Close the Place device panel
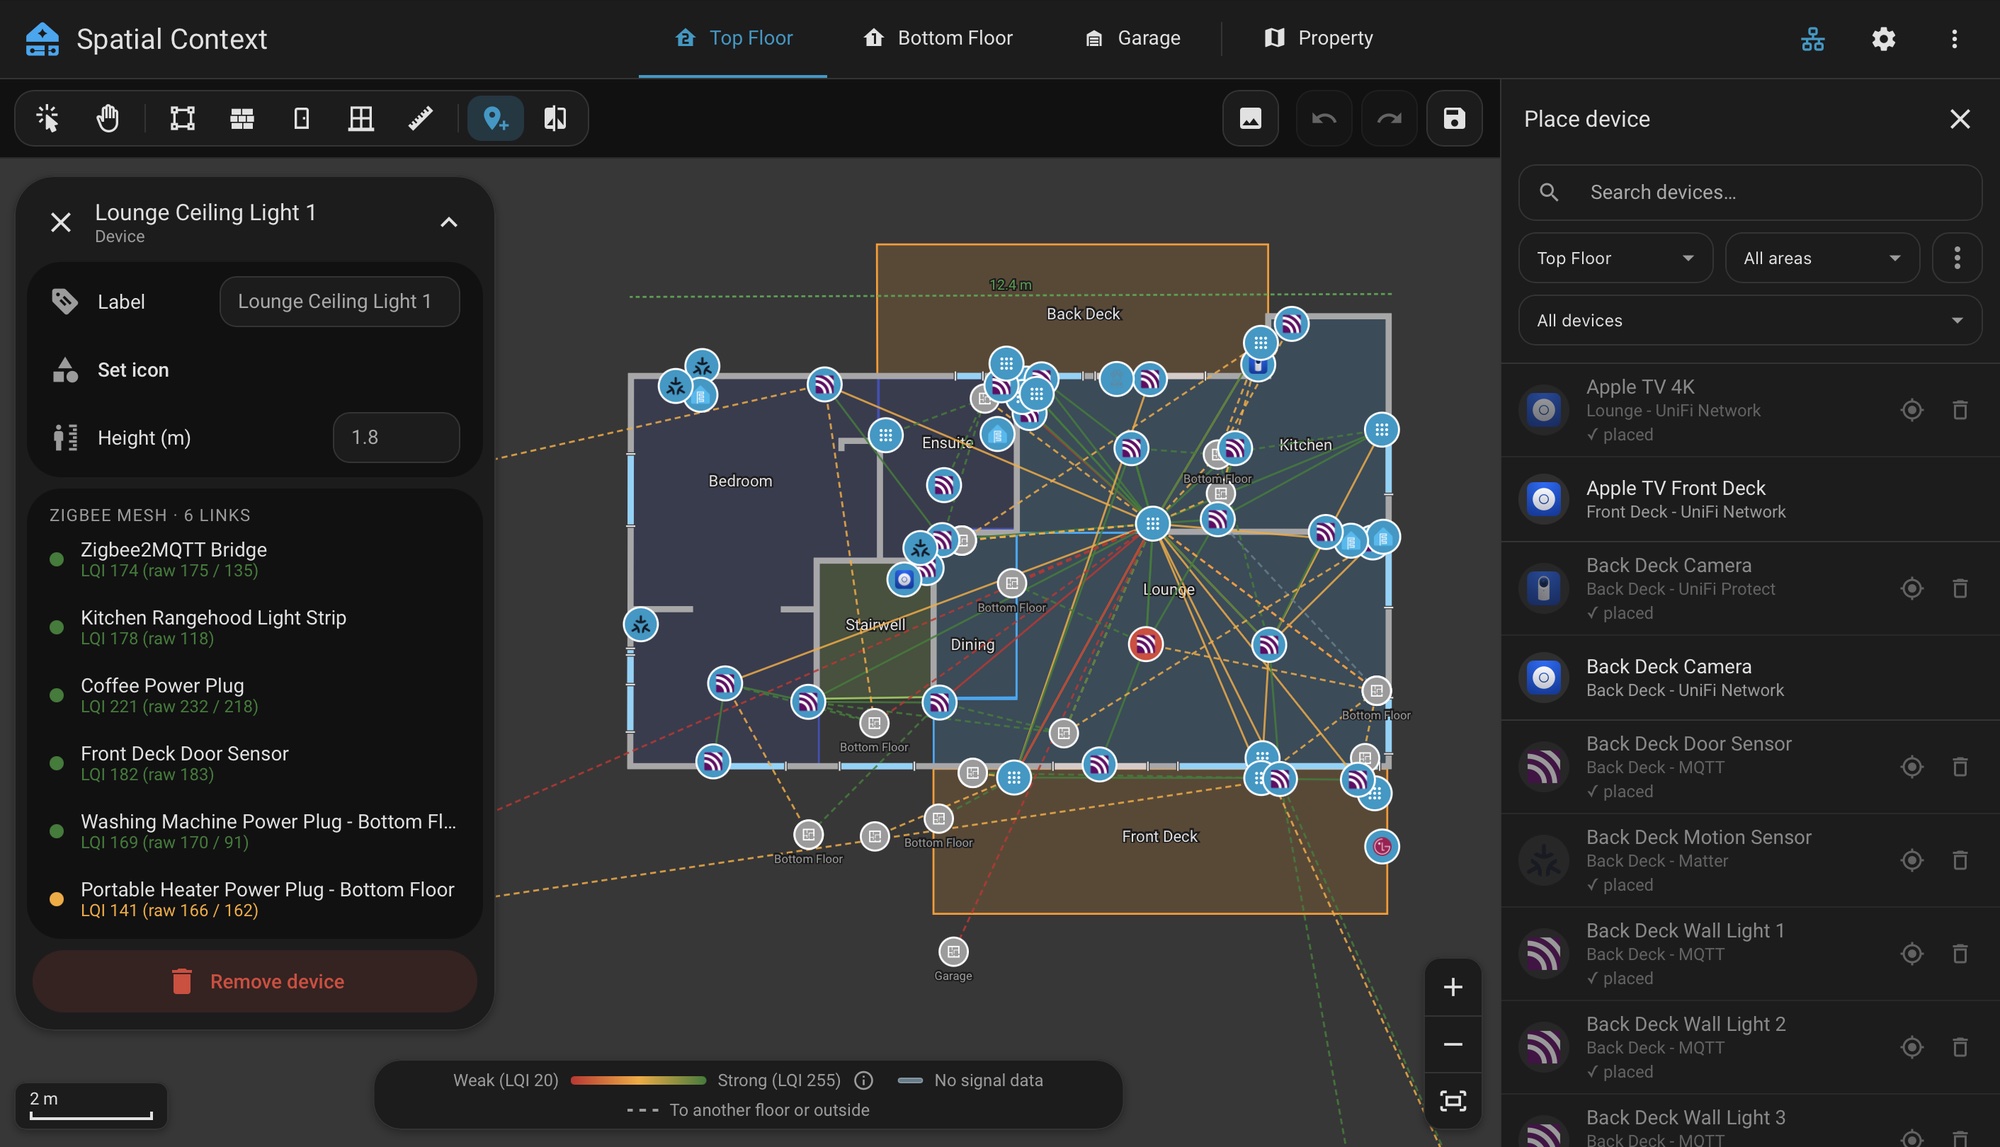 click(x=1960, y=119)
